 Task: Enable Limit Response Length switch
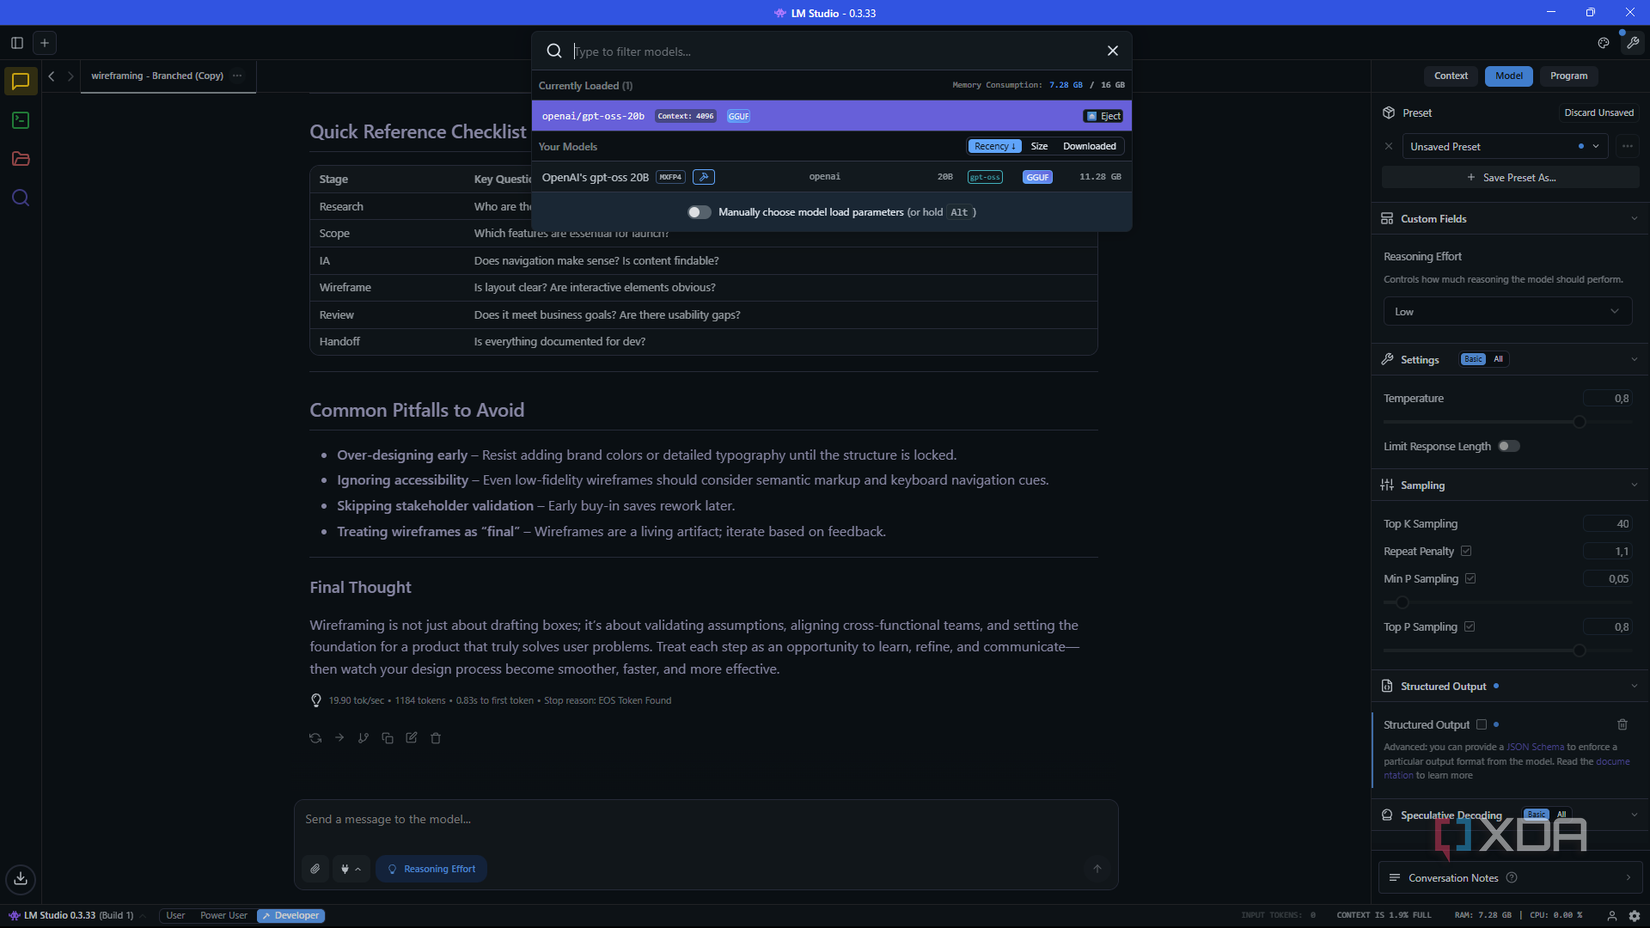pos(1508,446)
